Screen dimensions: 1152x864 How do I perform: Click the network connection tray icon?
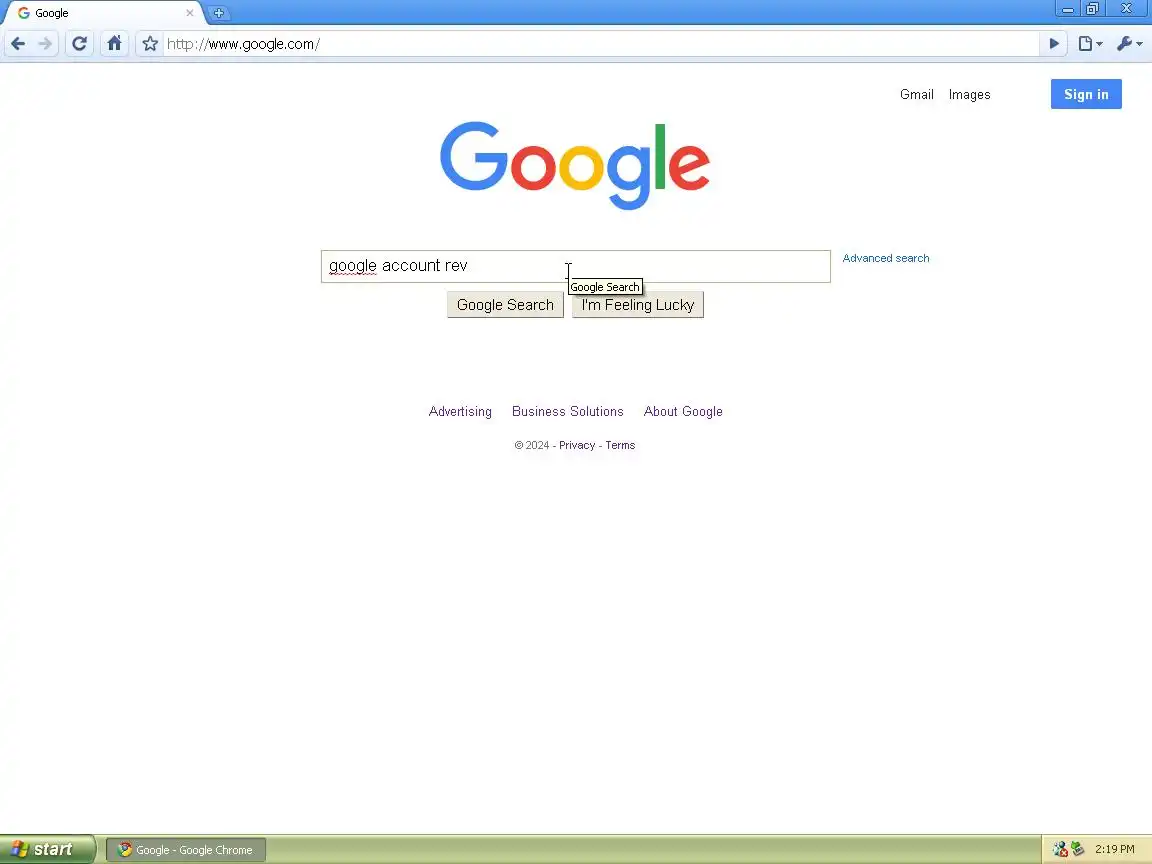click(1059, 849)
